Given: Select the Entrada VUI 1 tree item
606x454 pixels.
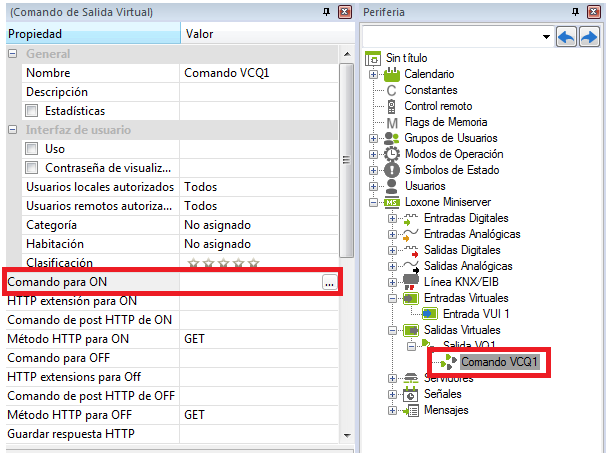Looking at the screenshot, I should [x=476, y=314].
